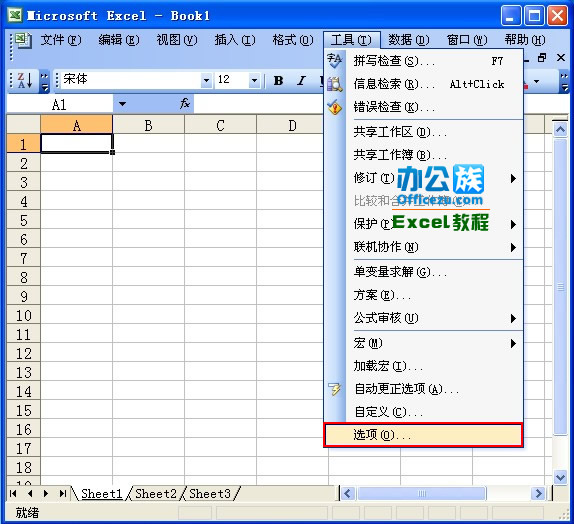Click the Sort Descending Z-A icon
Image resolution: width=574 pixels, height=524 pixels.
(25, 80)
